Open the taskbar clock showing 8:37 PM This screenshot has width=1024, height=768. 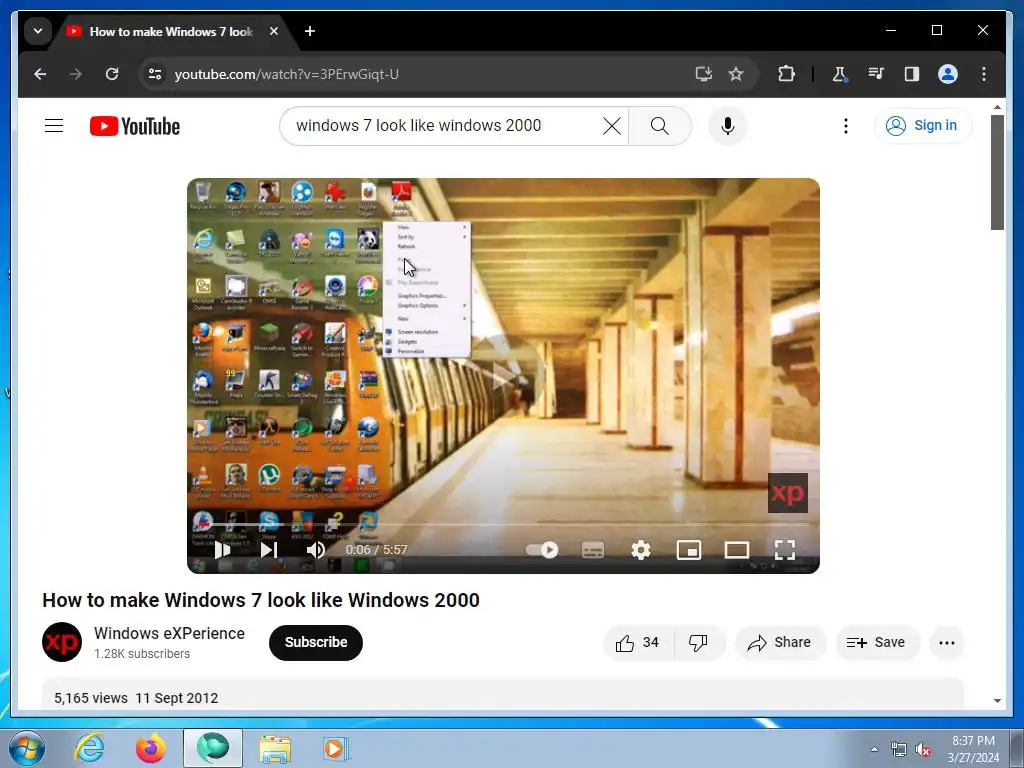(973, 749)
